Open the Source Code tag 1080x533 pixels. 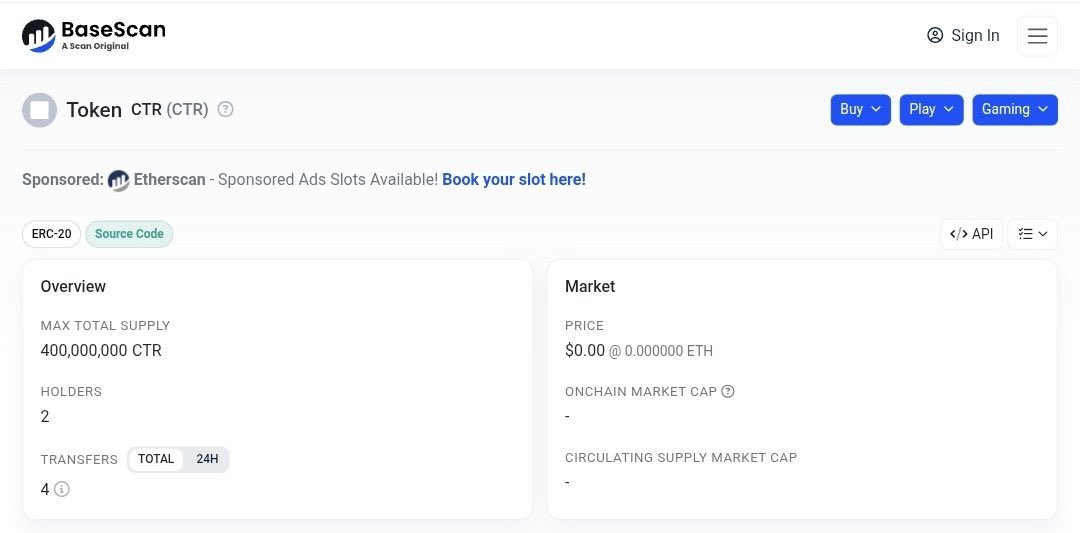(129, 234)
